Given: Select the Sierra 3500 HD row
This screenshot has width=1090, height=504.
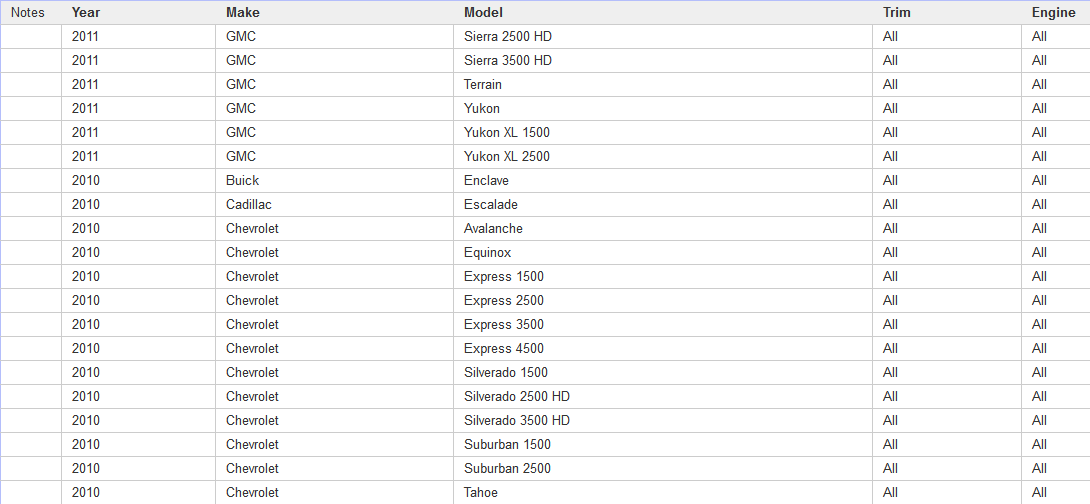Looking at the screenshot, I should (508, 61).
